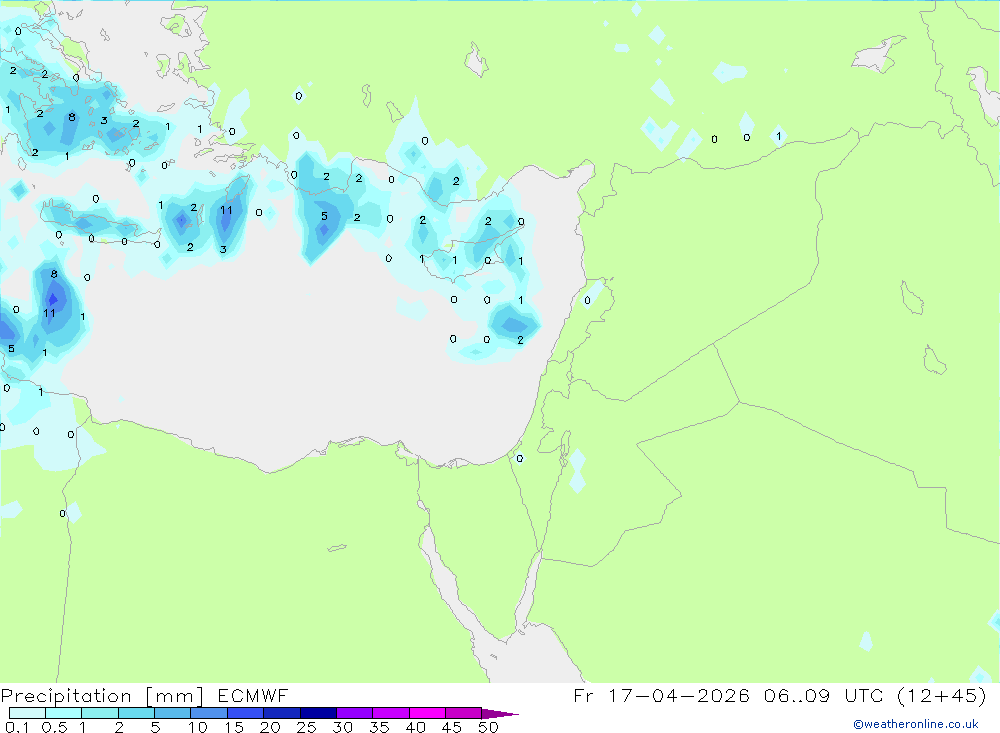The image size is (1000, 733).
Task: Pick the 35–40 mm legend swatch
Action: tap(391, 713)
